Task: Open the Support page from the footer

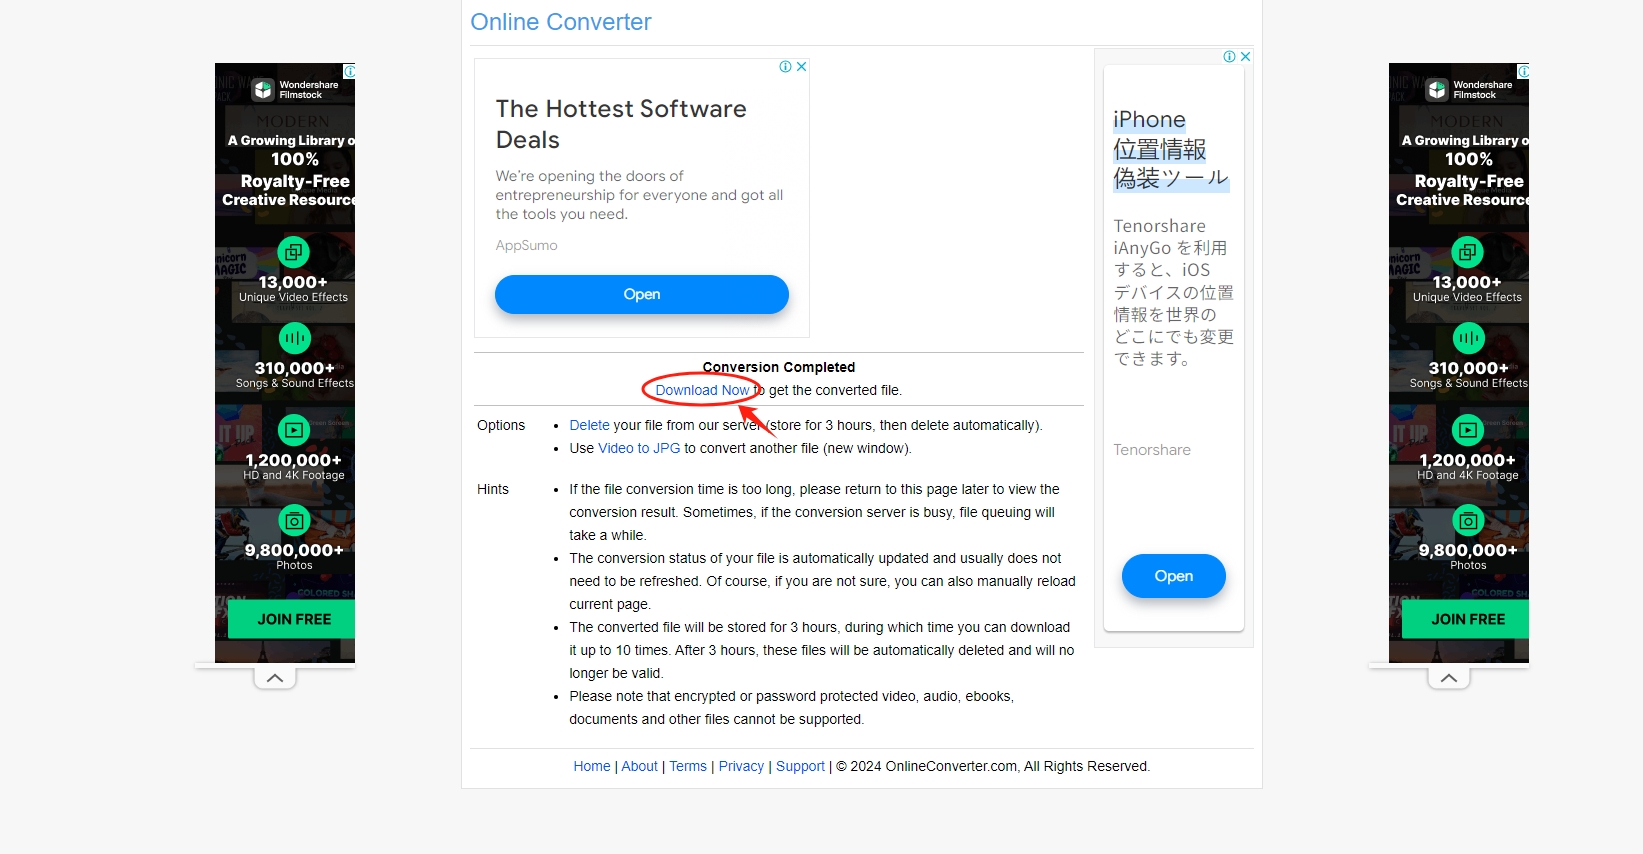Action: pos(800,766)
